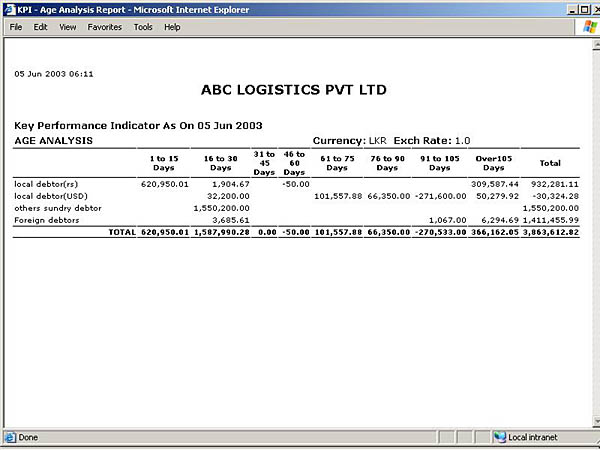
Task: Open the File menu
Action: tap(16, 27)
